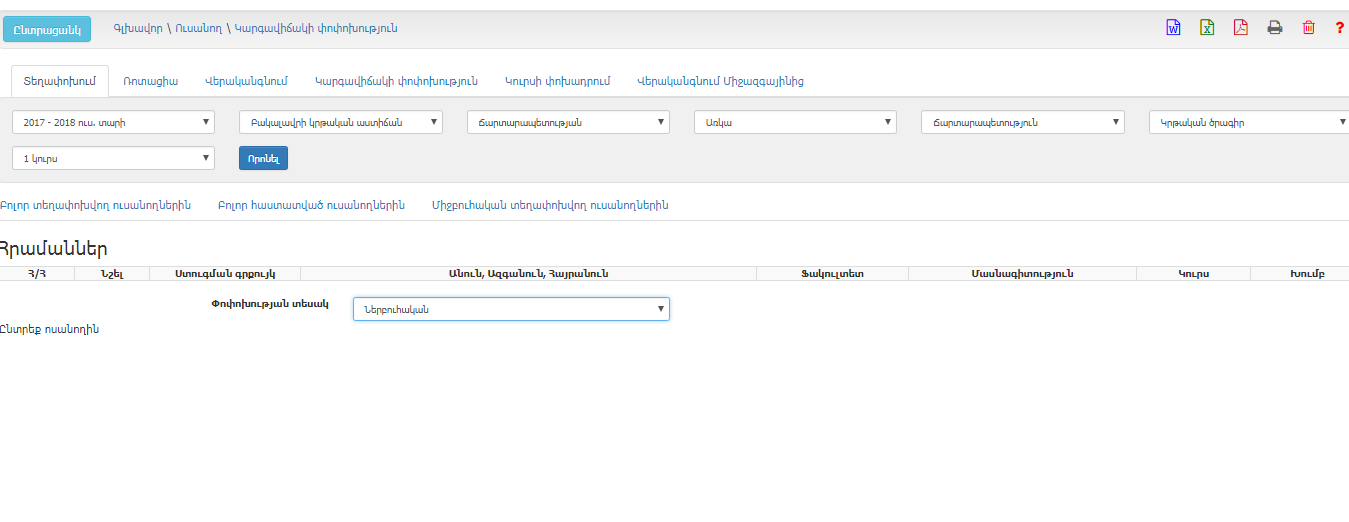Click the printer icon
This screenshot has width=1349, height=522.
tap(1275, 28)
